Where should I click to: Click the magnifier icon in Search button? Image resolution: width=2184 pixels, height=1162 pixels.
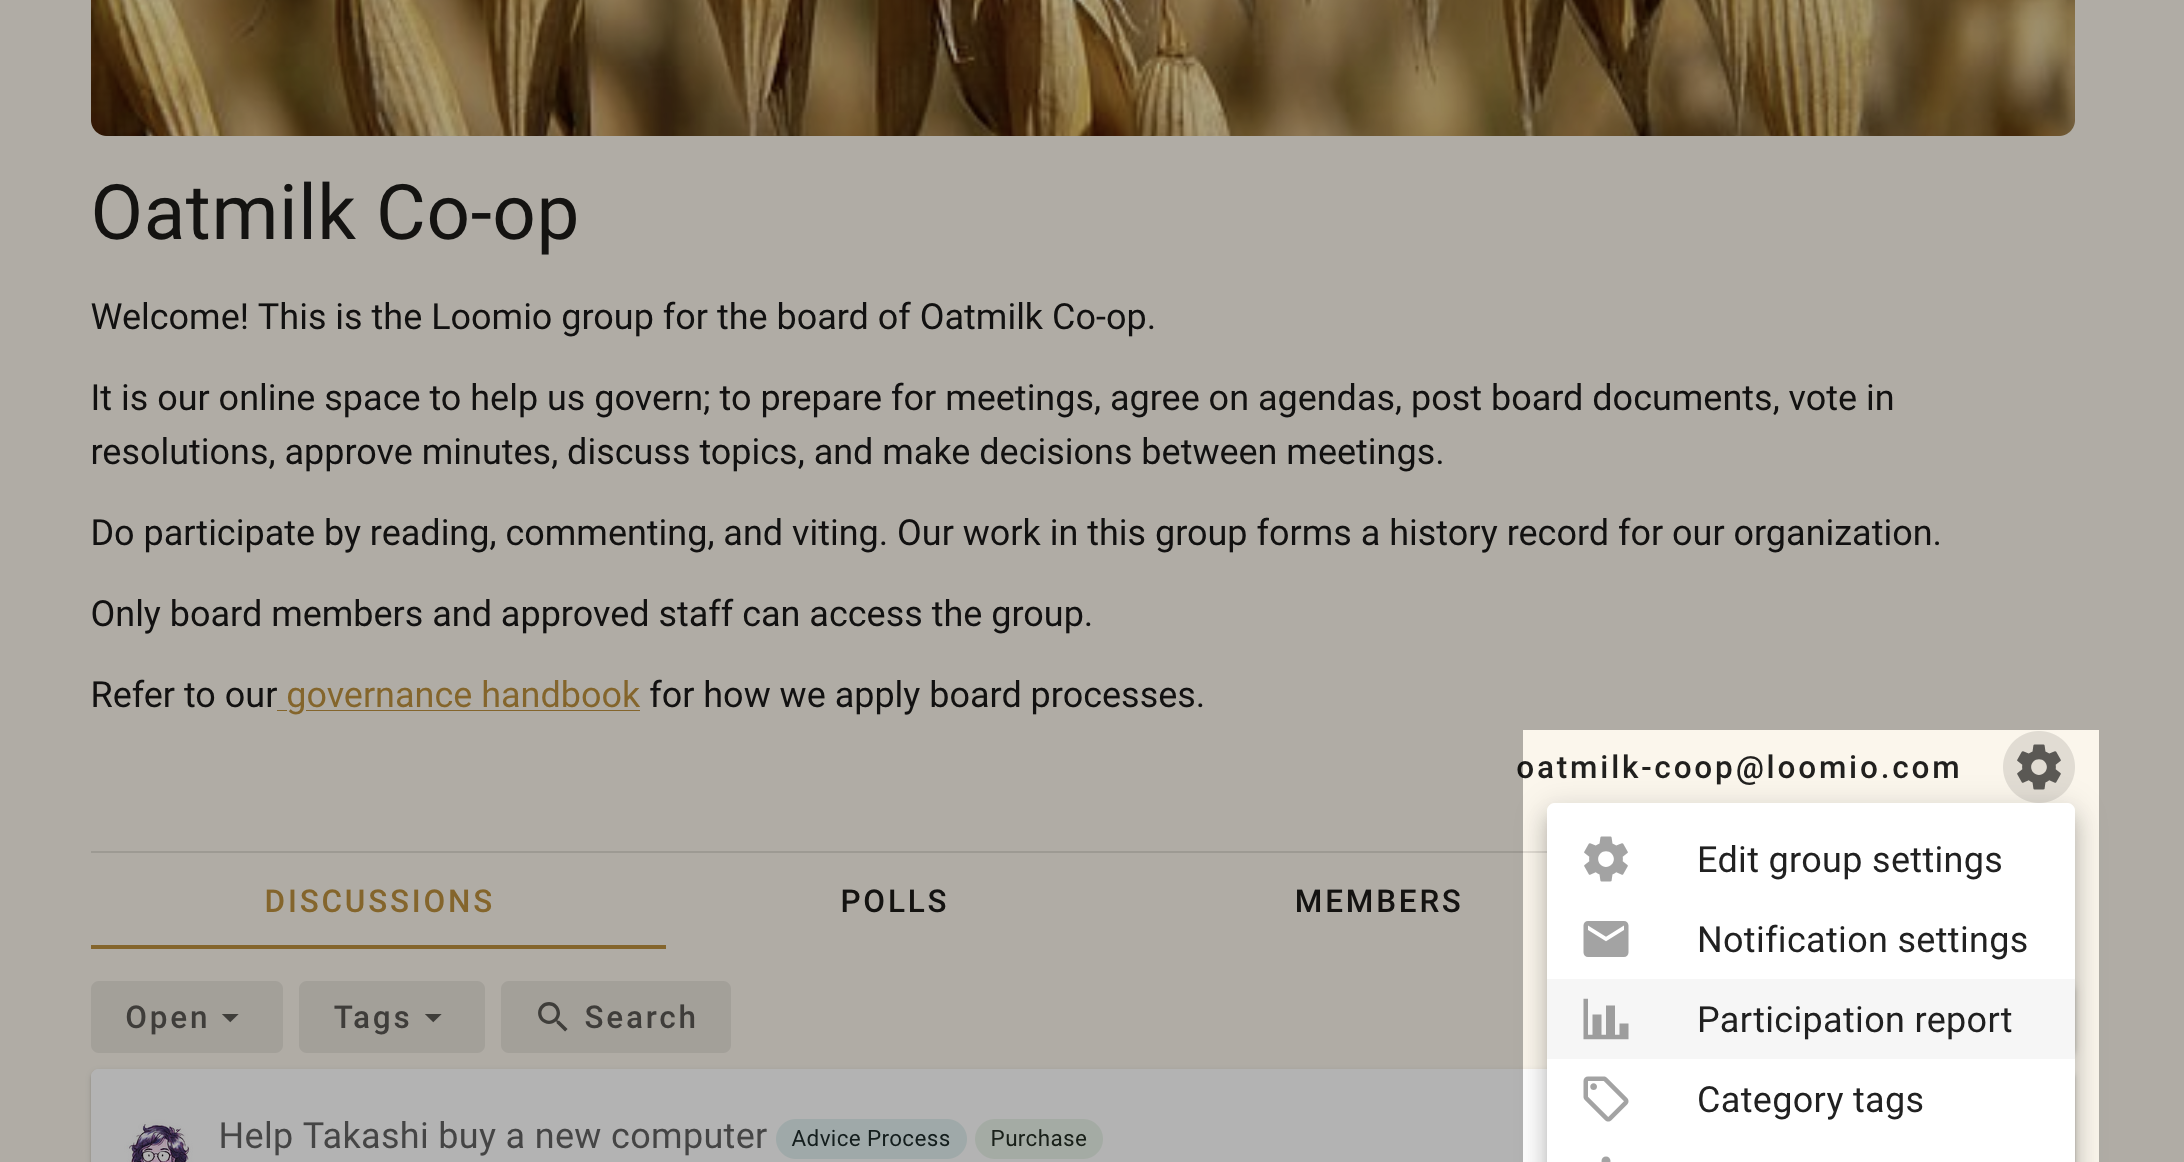pyautogui.click(x=552, y=1016)
